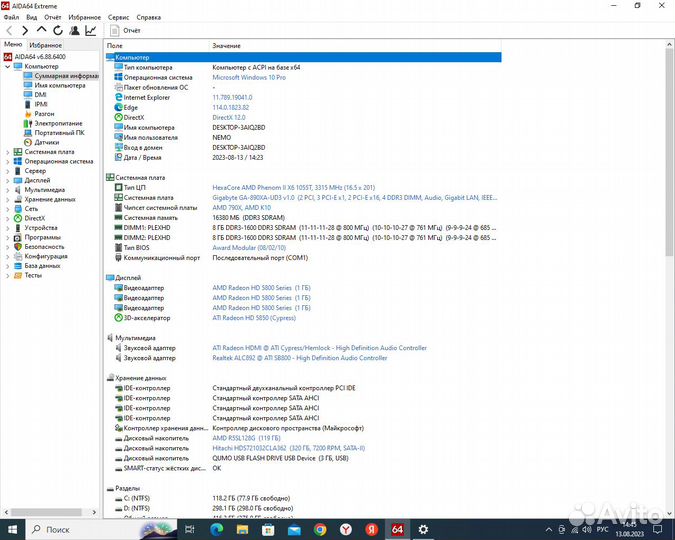Open File Explorer from the taskbar
Image resolution: width=675 pixels, height=540 pixels.
242,530
